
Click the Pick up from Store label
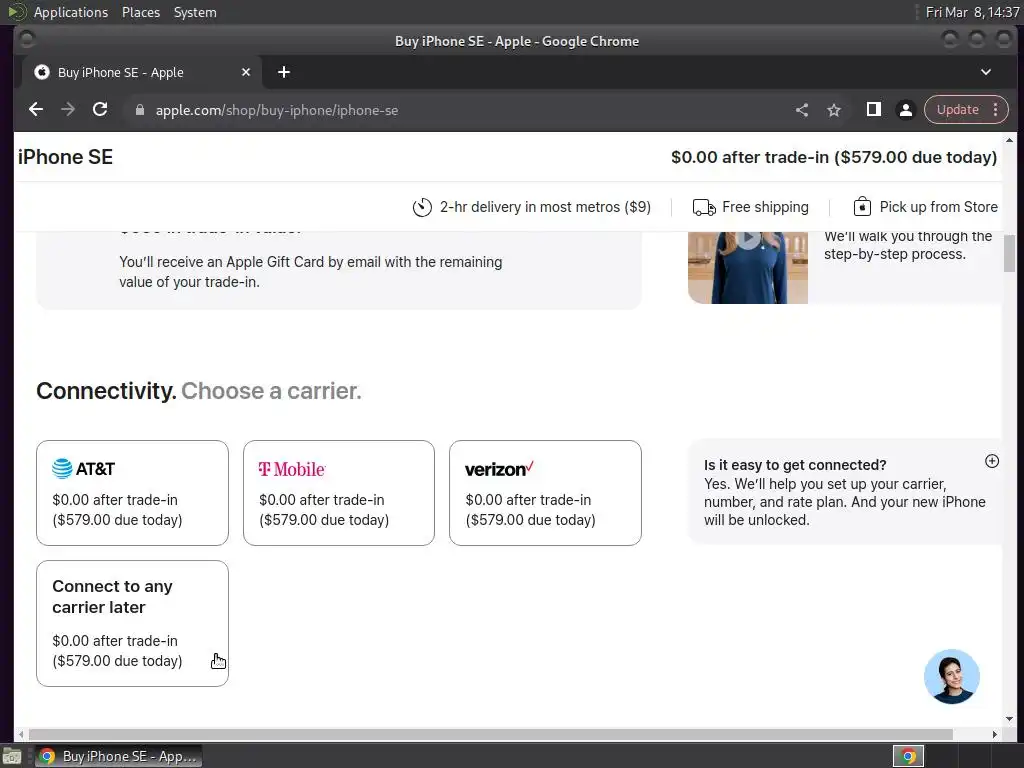coord(938,207)
